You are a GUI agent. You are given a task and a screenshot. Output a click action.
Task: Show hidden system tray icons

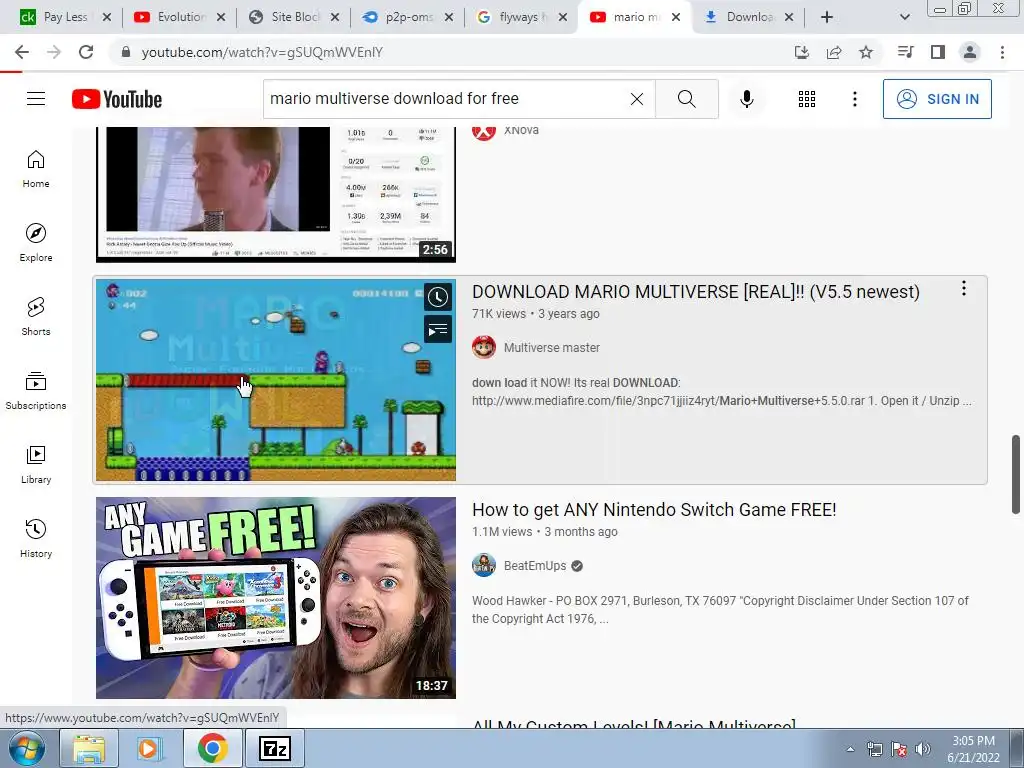pos(850,750)
